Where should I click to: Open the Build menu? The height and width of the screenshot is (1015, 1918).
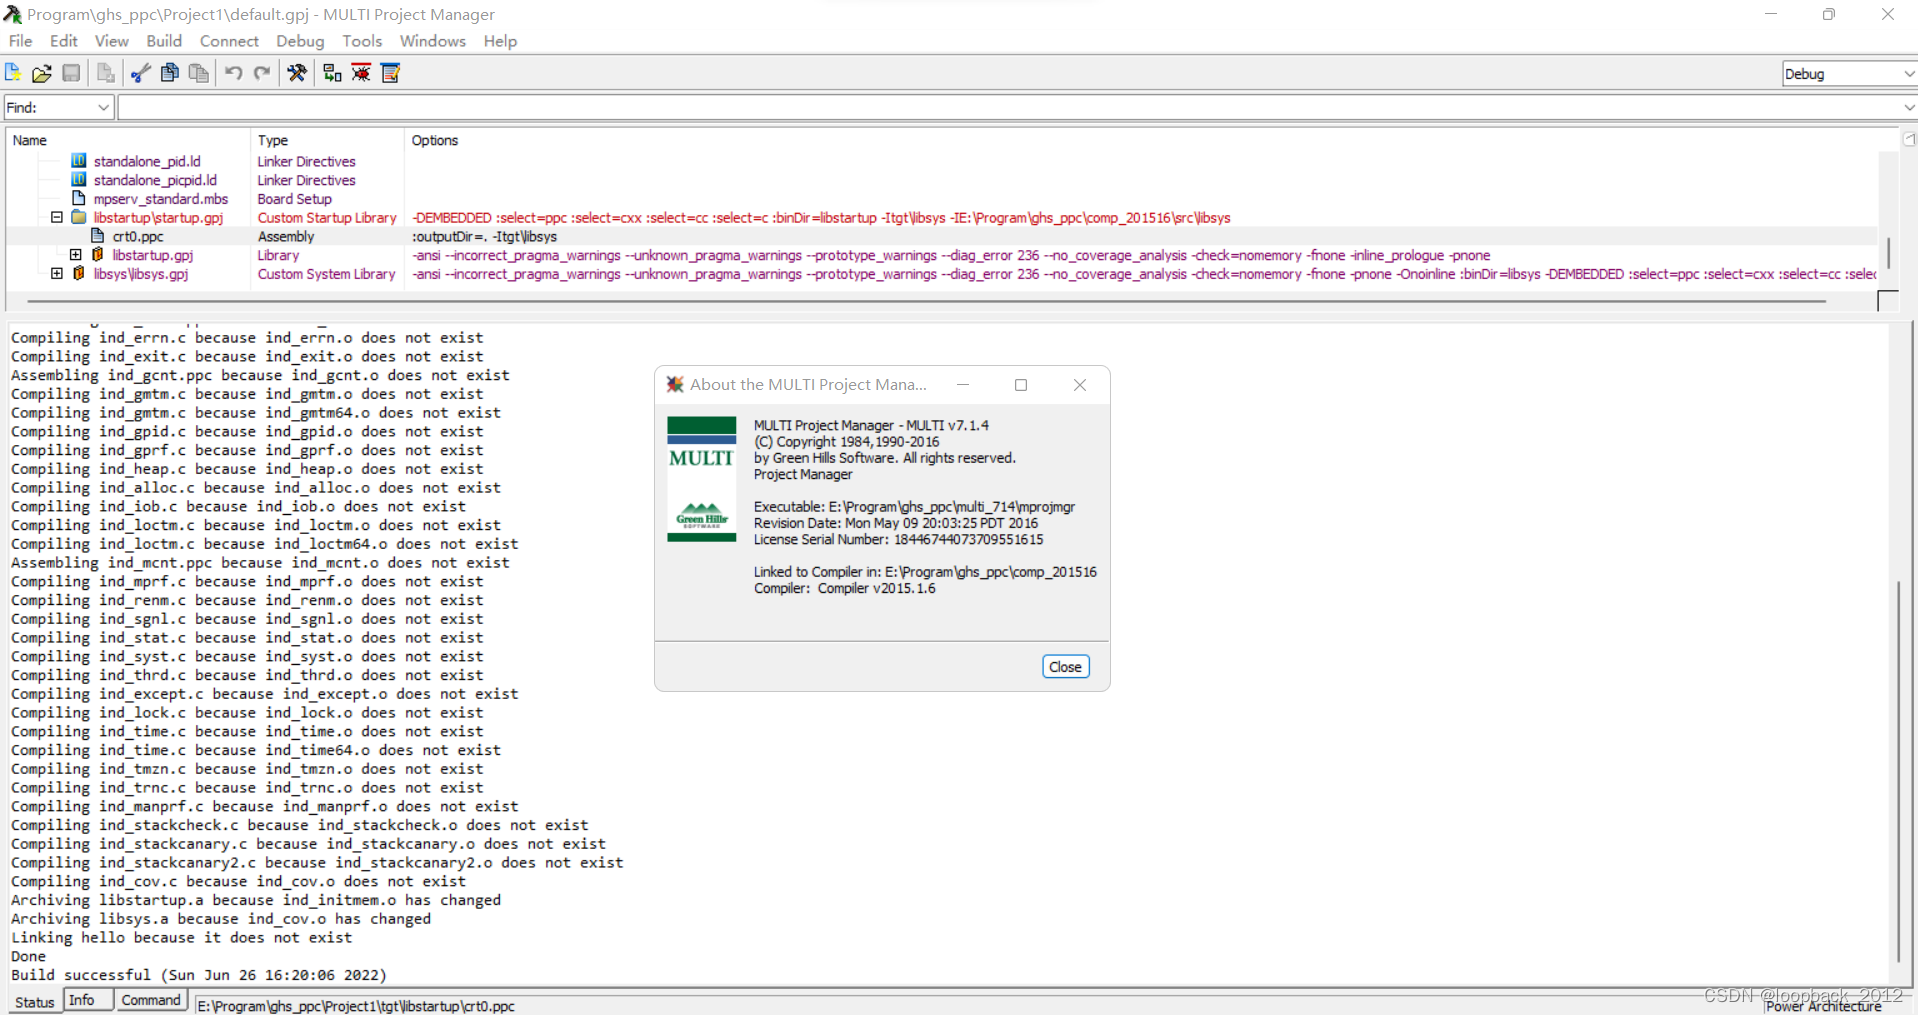(164, 41)
